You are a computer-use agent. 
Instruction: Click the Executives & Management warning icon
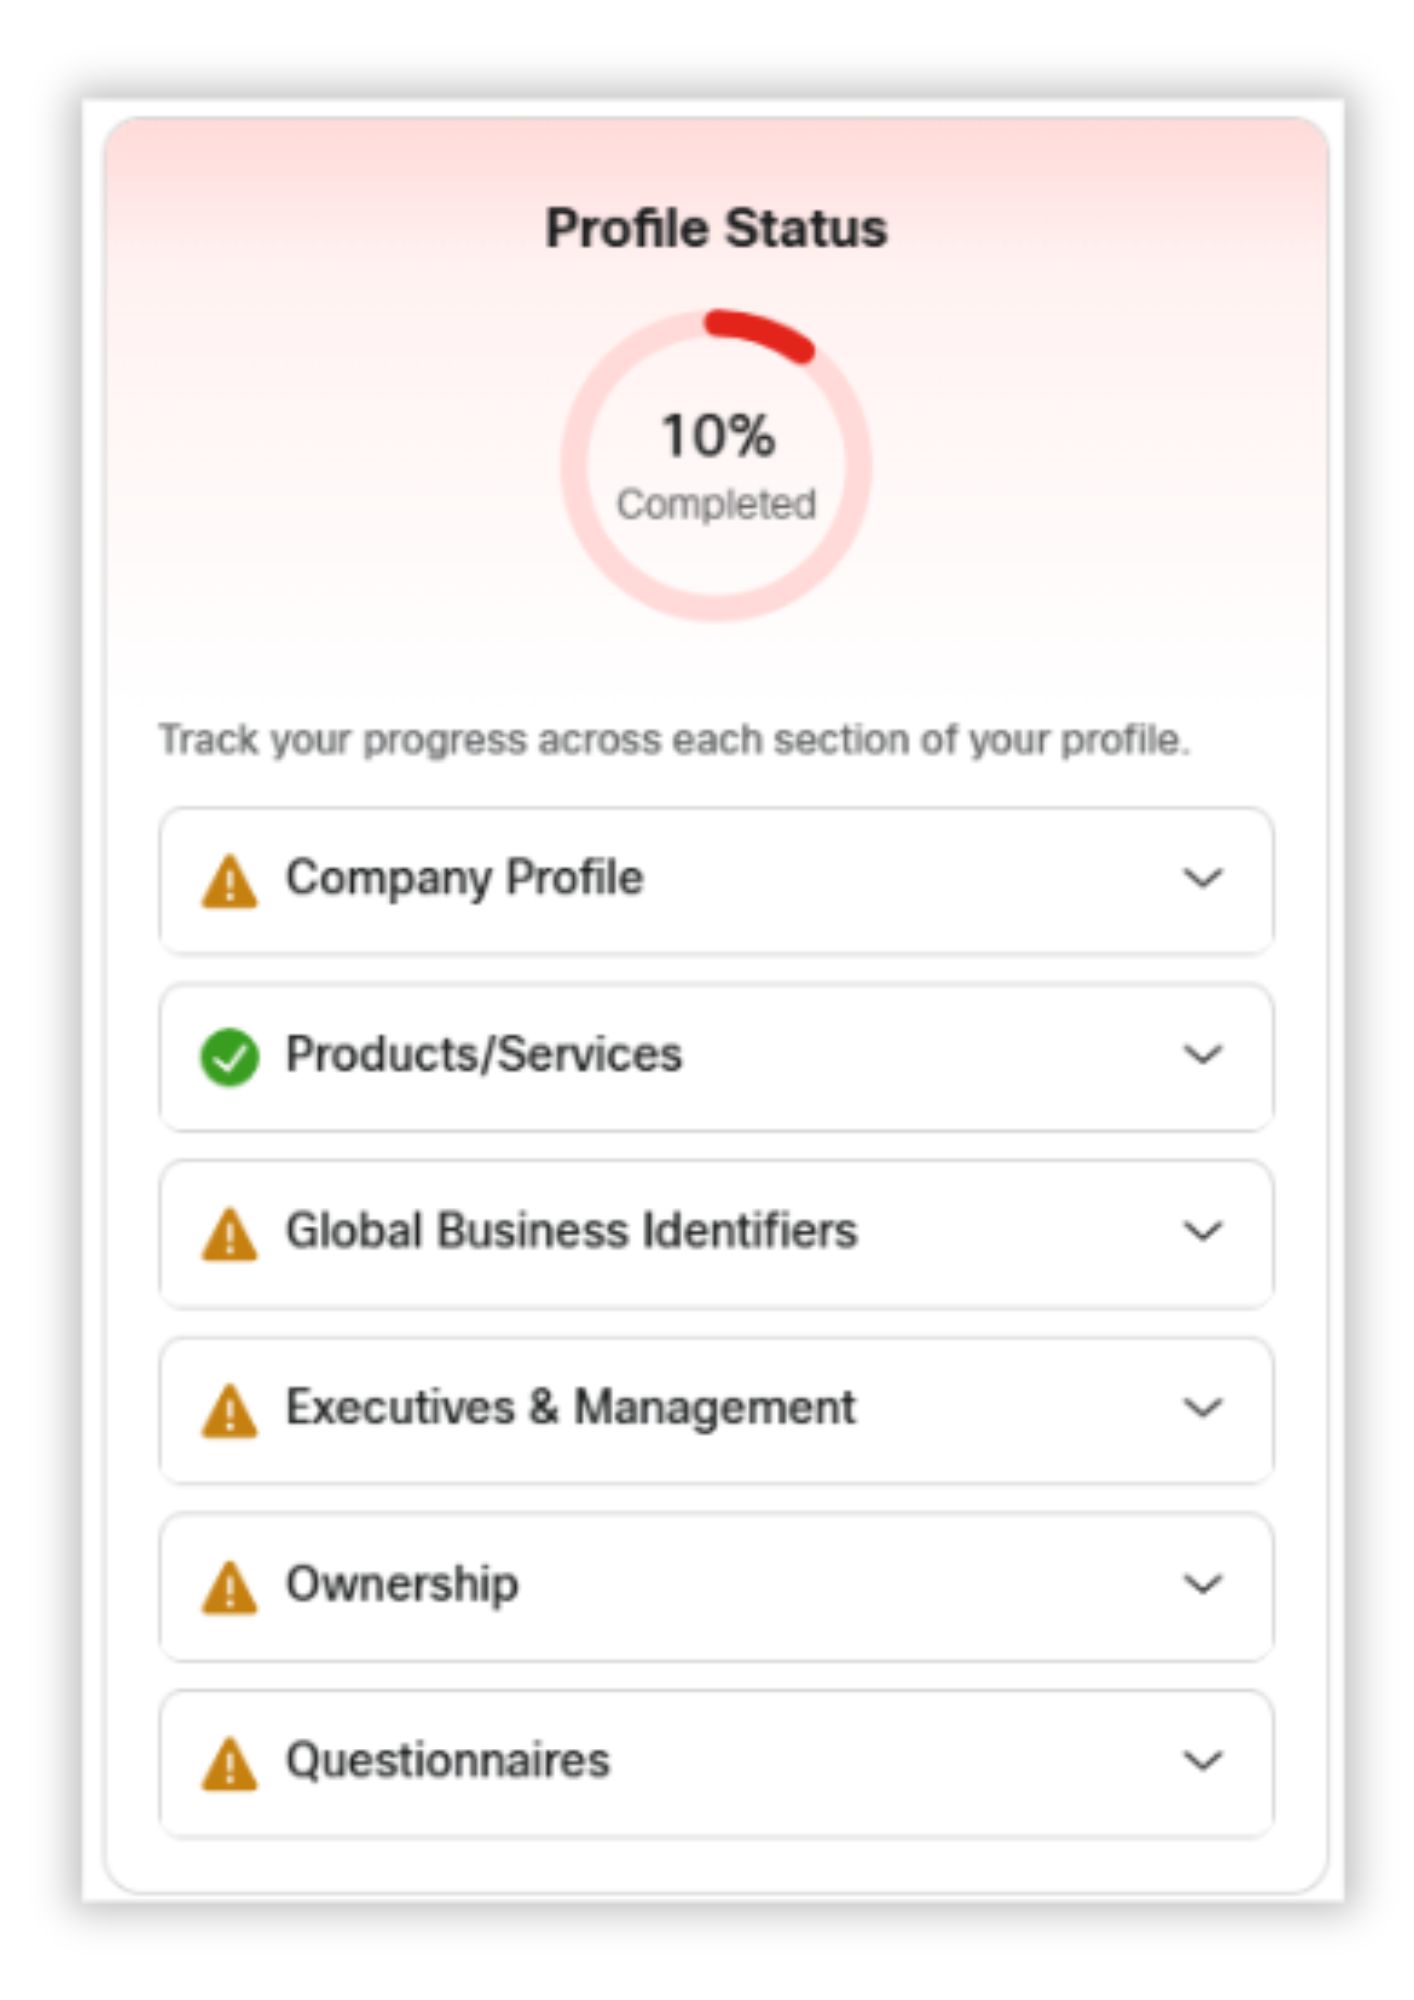pos(229,1410)
